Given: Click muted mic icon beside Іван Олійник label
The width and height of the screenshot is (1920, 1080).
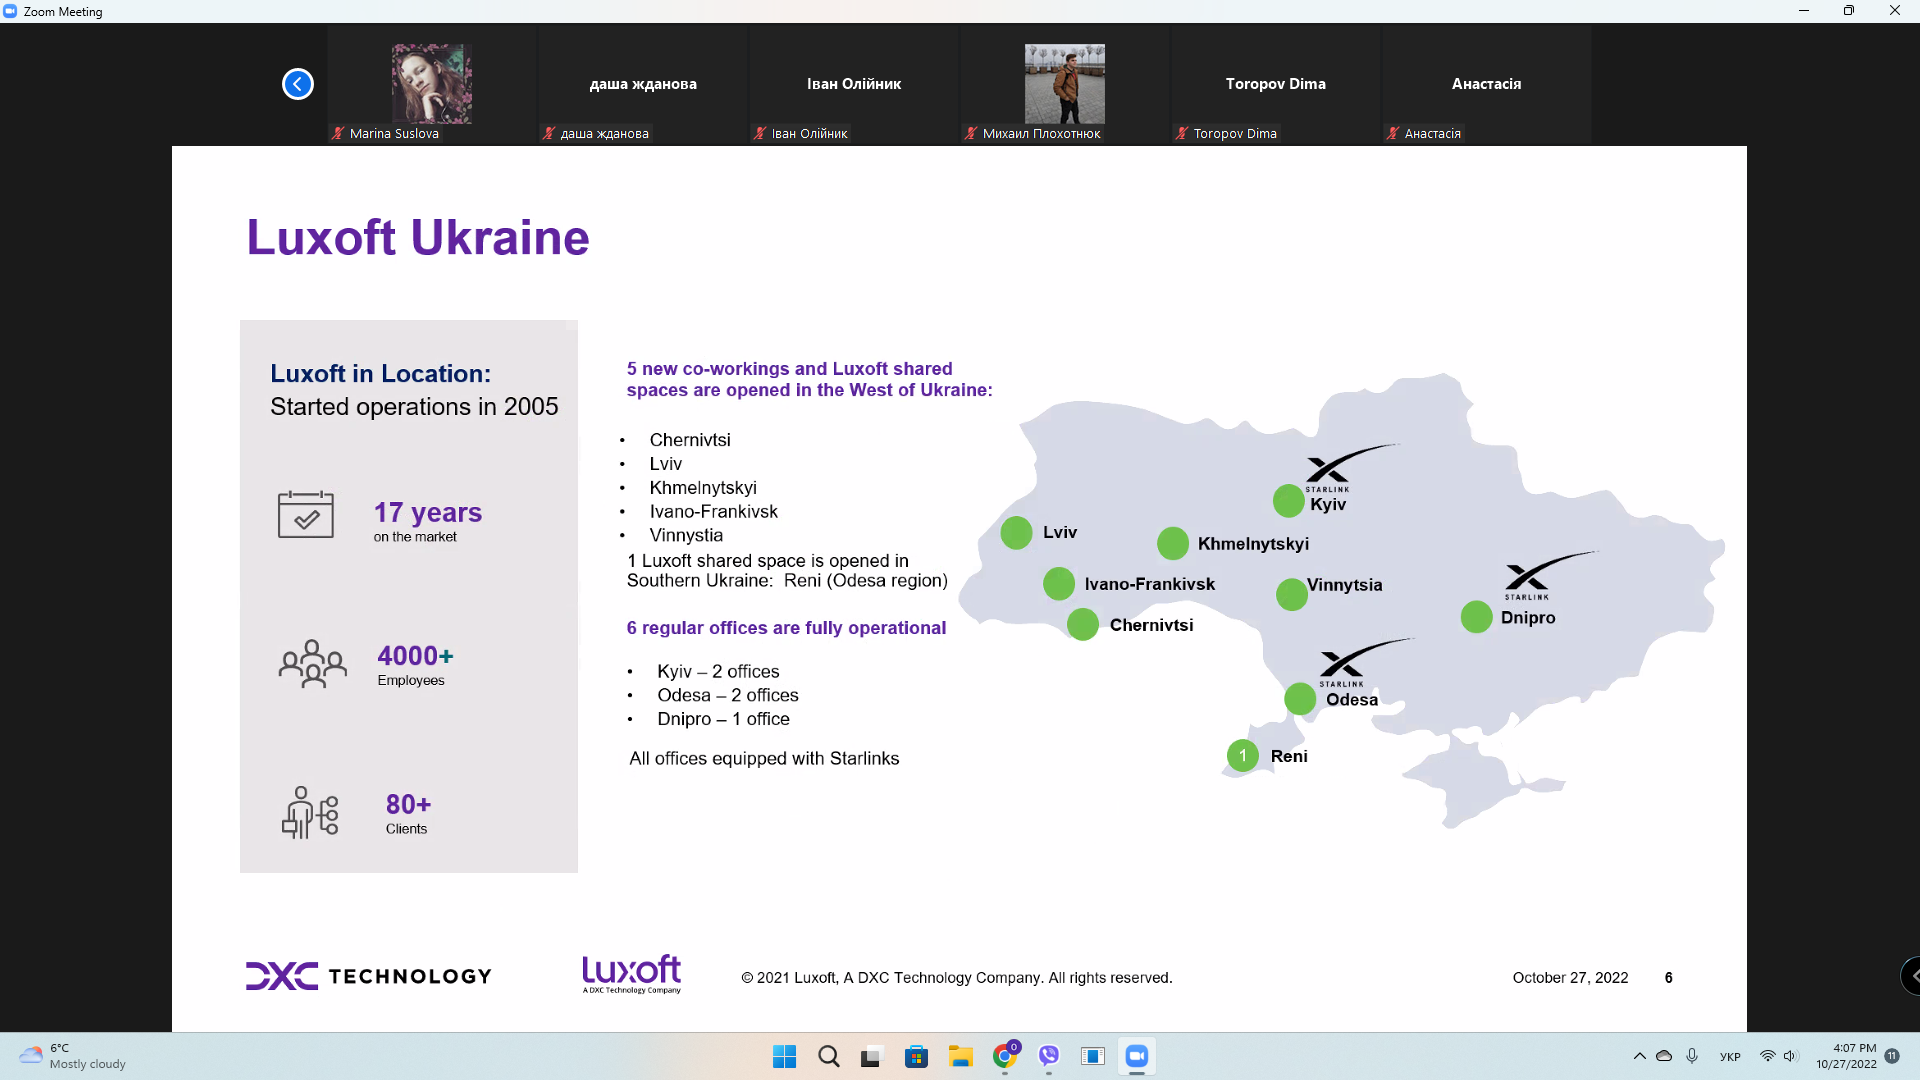Looking at the screenshot, I should click(760, 133).
